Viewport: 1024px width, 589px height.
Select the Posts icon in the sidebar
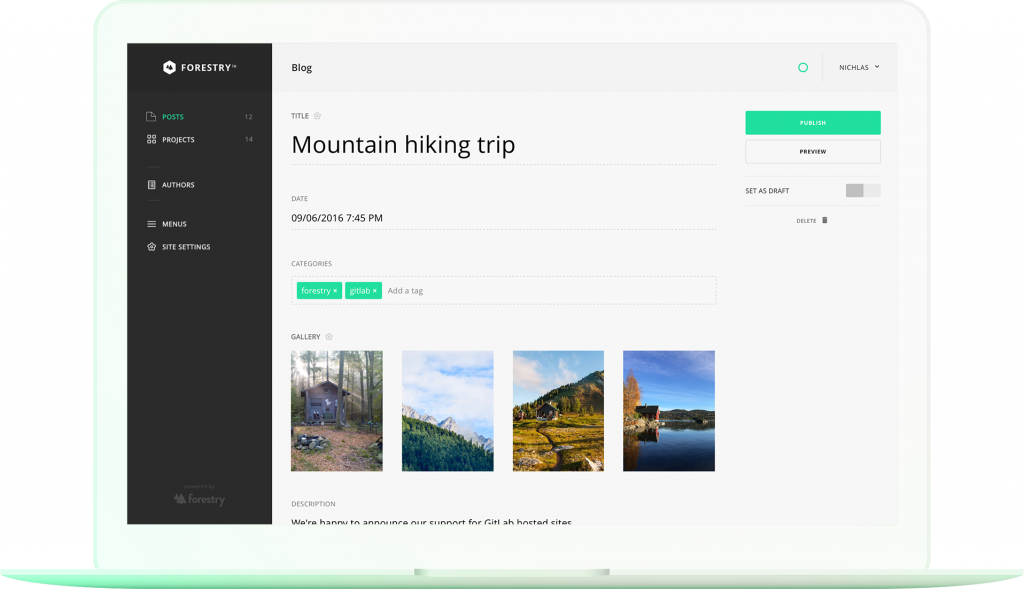point(150,117)
